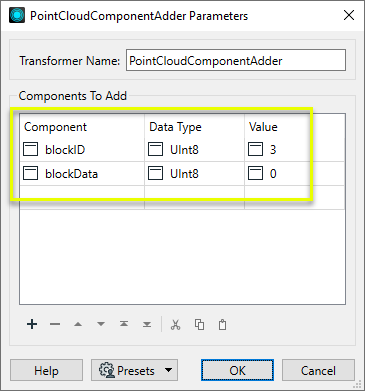Screen dimensions: 365x391
Task: Click the OK button
Action: [237, 370]
